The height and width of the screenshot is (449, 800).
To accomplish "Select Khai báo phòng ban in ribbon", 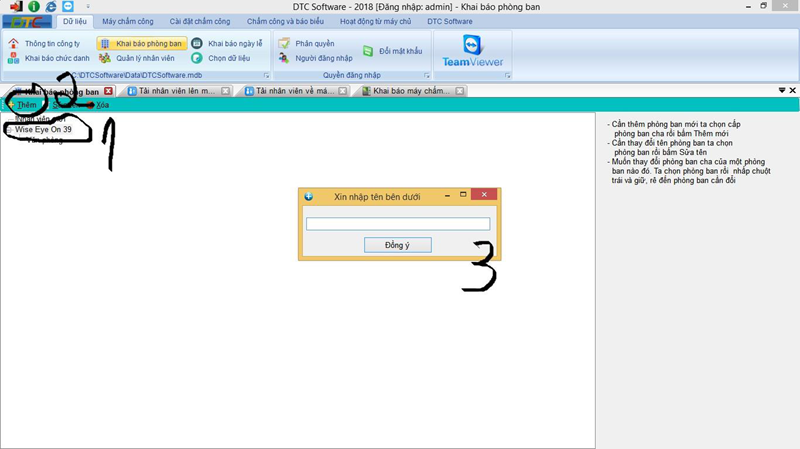I will coord(142,44).
